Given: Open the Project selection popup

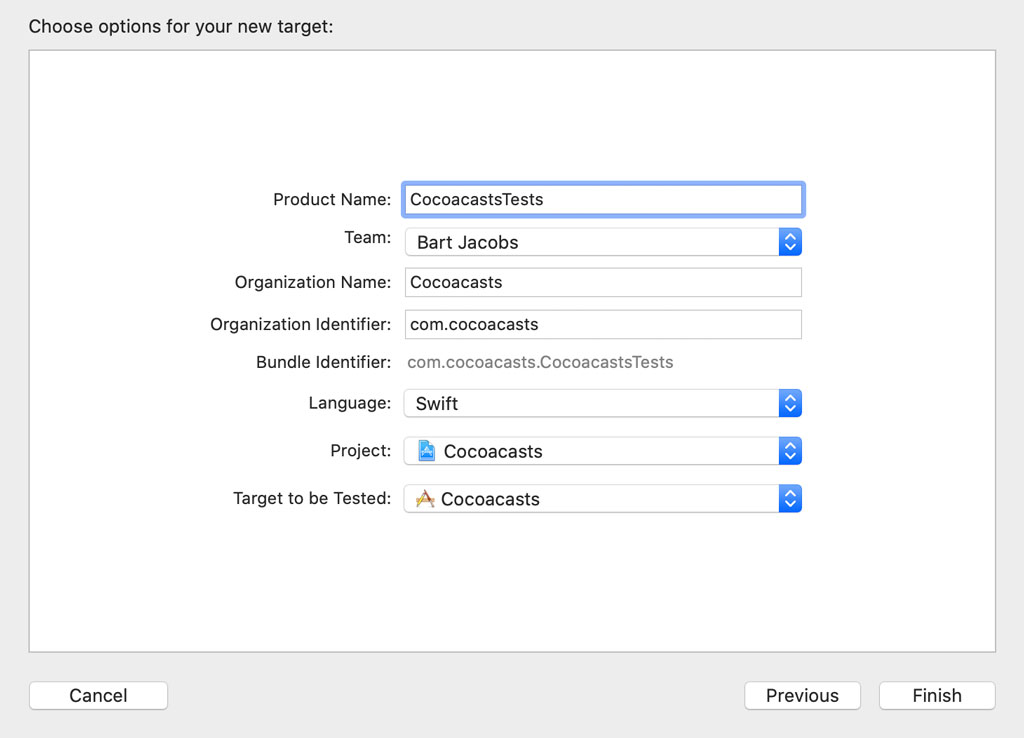Looking at the screenshot, I should (x=600, y=451).
